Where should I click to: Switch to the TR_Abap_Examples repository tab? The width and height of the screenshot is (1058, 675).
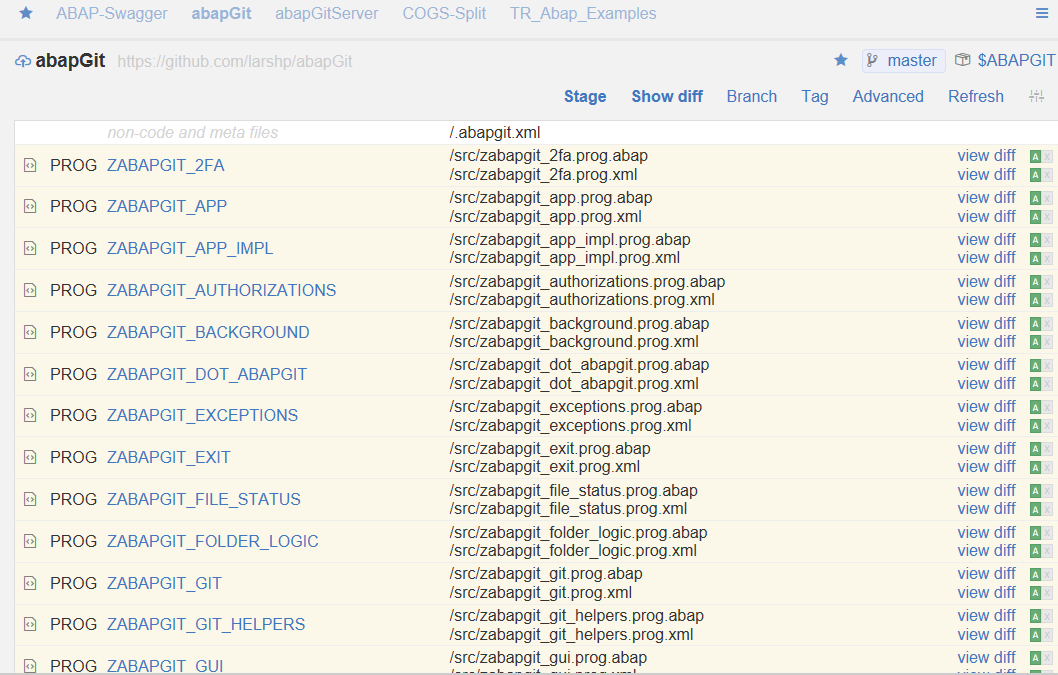click(x=583, y=14)
